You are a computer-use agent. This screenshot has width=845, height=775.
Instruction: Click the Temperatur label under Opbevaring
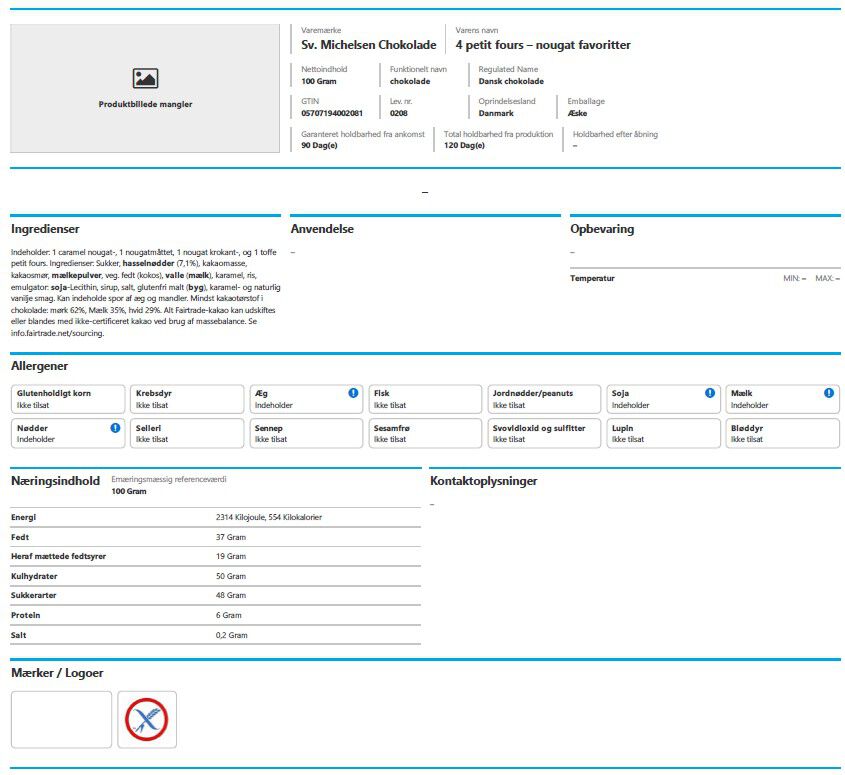(592, 278)
